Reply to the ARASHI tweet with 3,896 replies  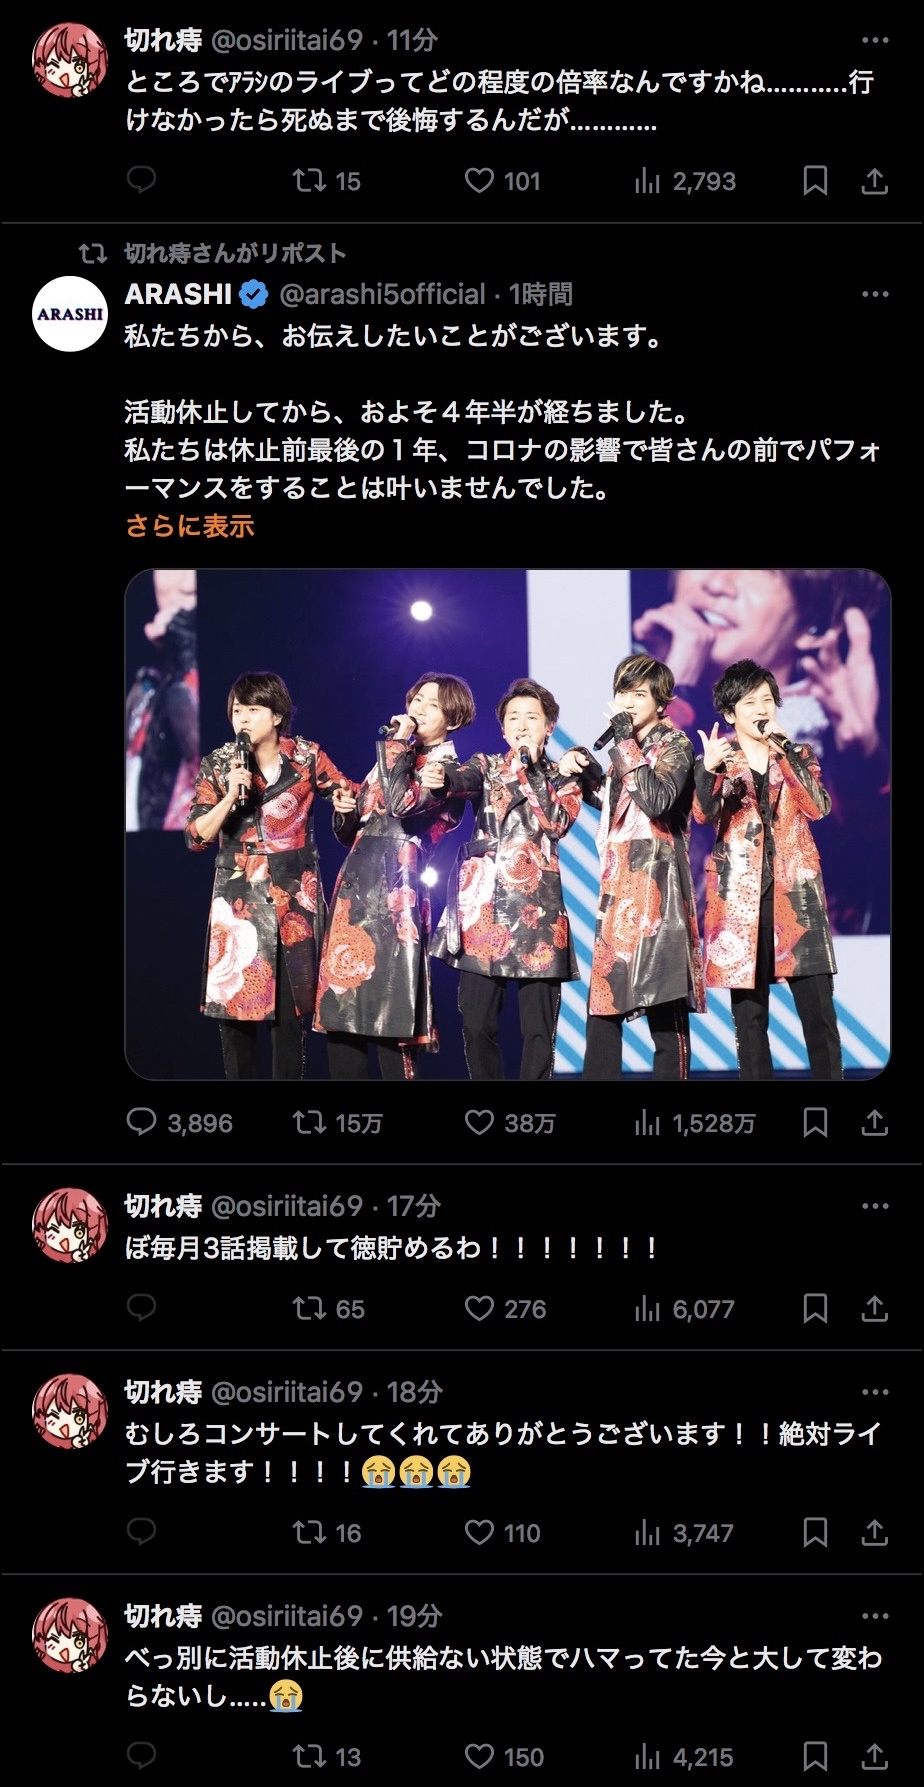(x=142, y=1123)
